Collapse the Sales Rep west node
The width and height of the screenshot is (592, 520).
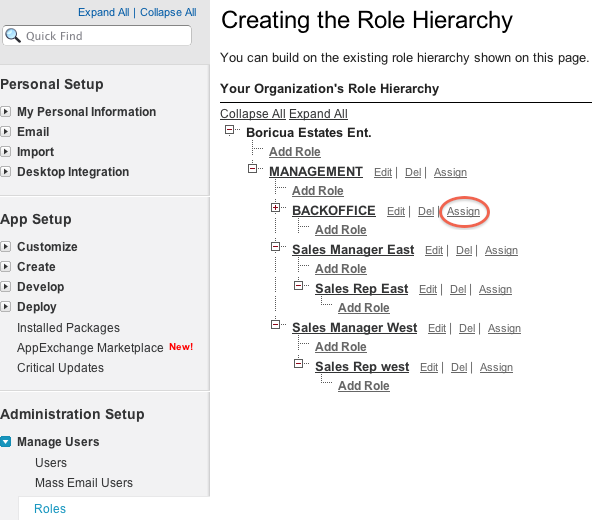298,363
